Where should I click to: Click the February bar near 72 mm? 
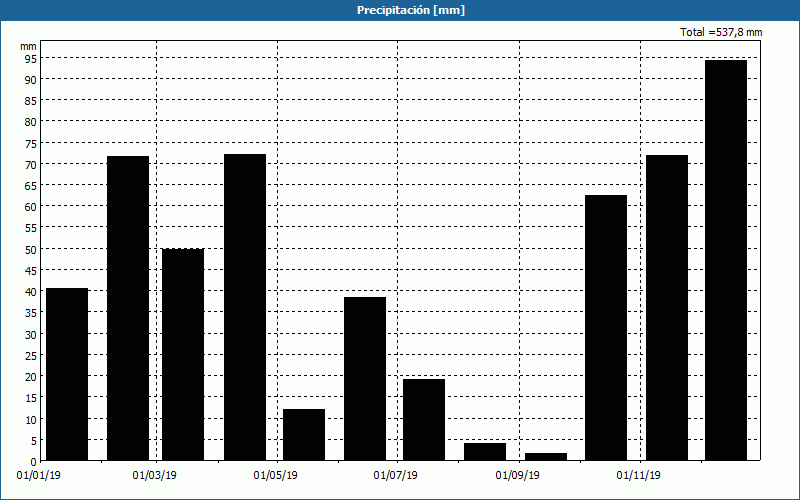[128, 308]
